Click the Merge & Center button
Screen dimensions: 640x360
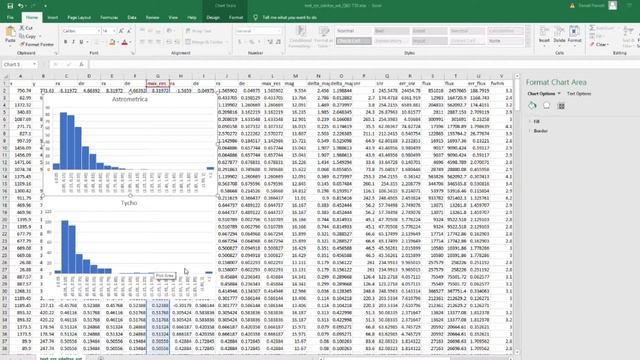[x=205, y=42]
